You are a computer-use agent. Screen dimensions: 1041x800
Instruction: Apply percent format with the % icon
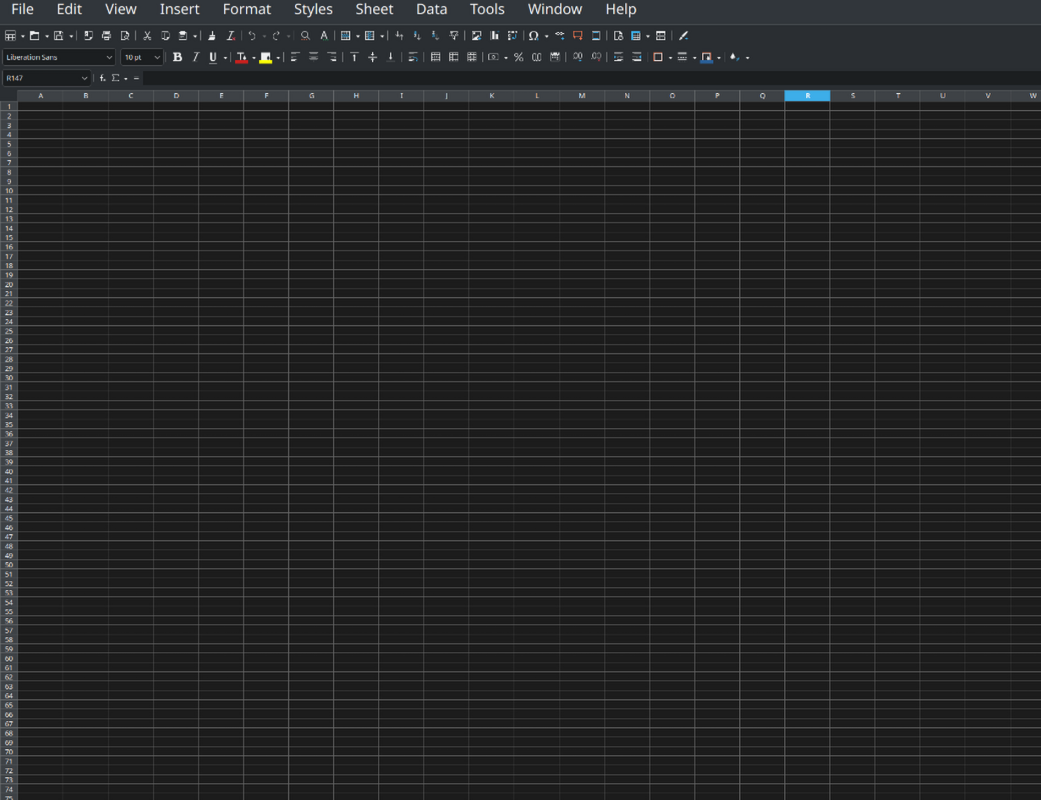pyautogui.click(x=518, y=57)
